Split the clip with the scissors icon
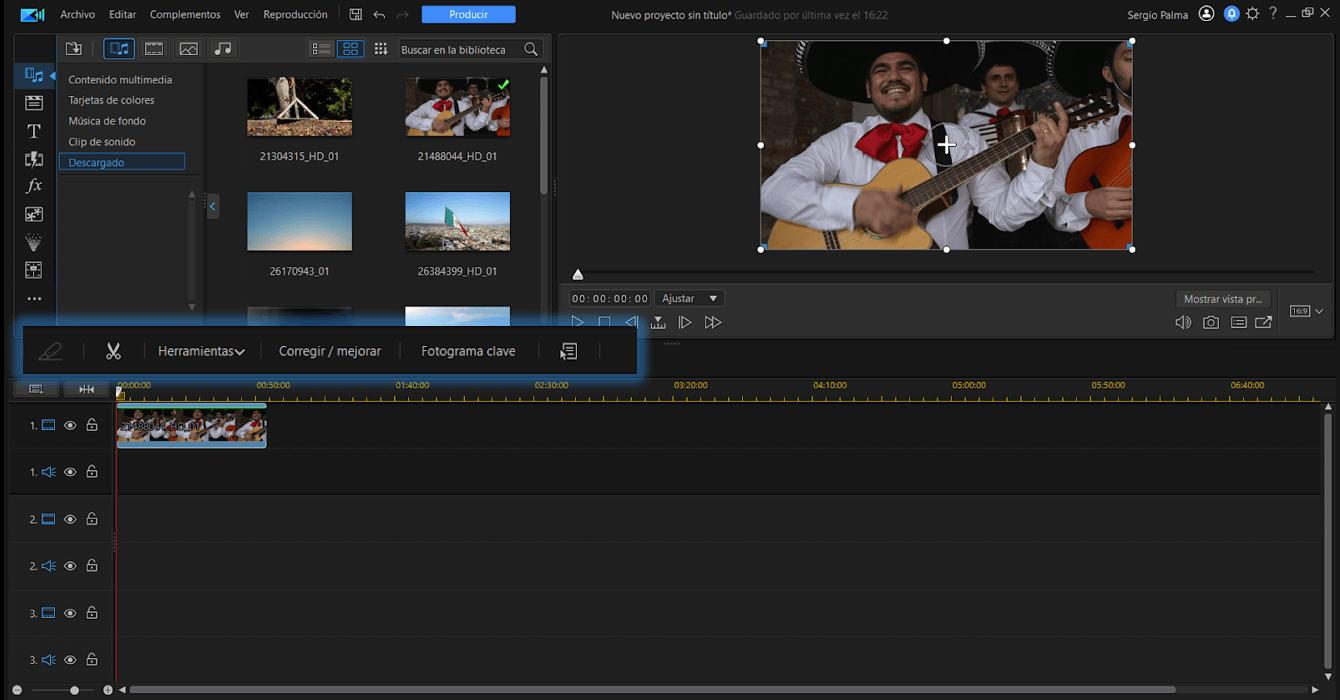Screen dimensions: 1340x700 tap(113, 351)
